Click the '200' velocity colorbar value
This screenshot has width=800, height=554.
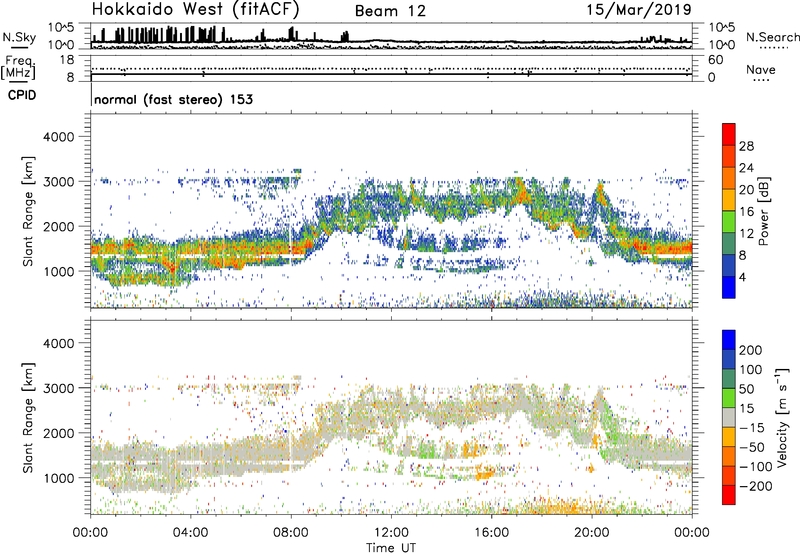pyautogui.click(x=751, y=350)
